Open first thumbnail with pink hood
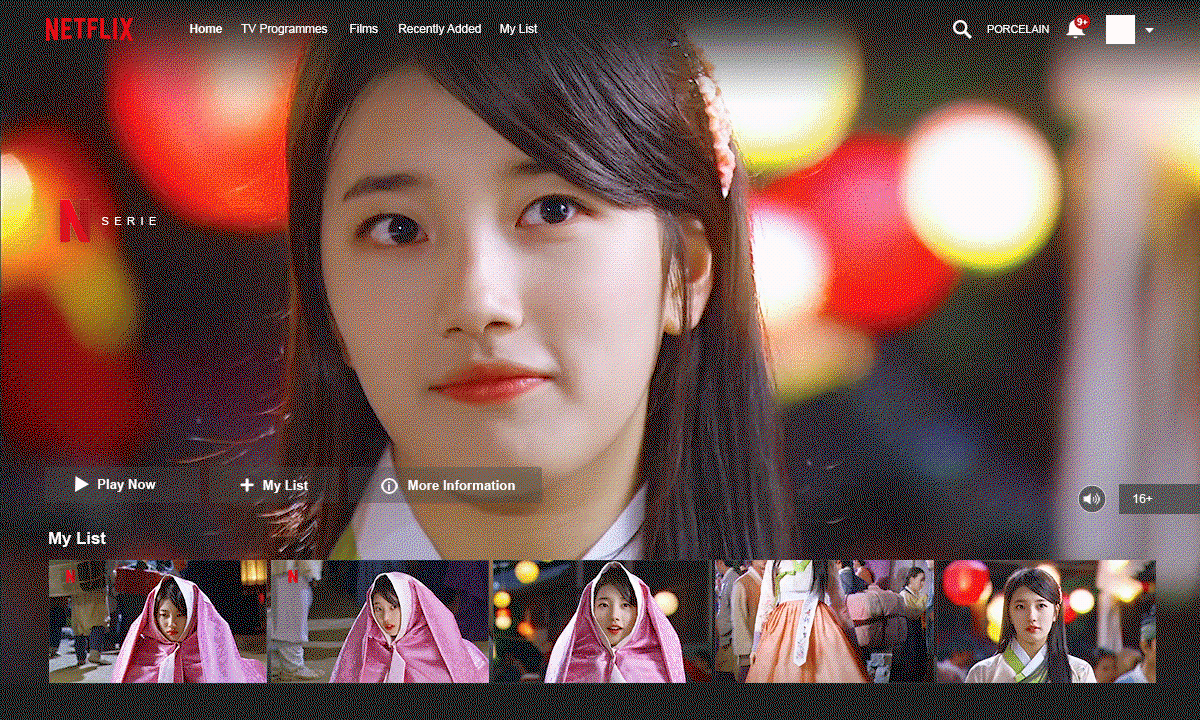 coord(158,621)
